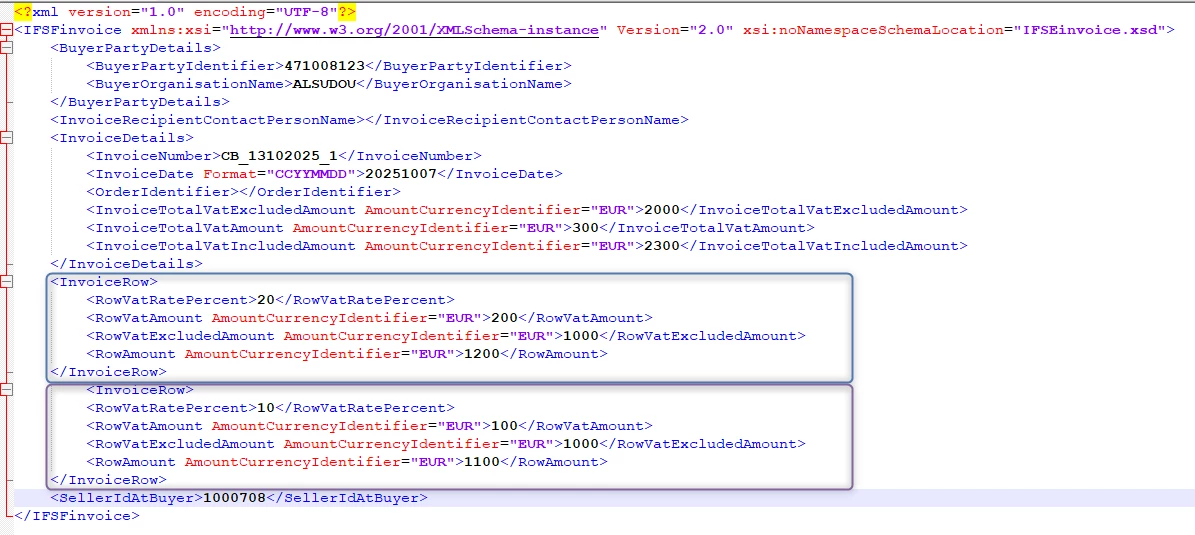The image size is (1195, 535).
Task: Click the RowAmount value 1200
Action: click(482, 354)
